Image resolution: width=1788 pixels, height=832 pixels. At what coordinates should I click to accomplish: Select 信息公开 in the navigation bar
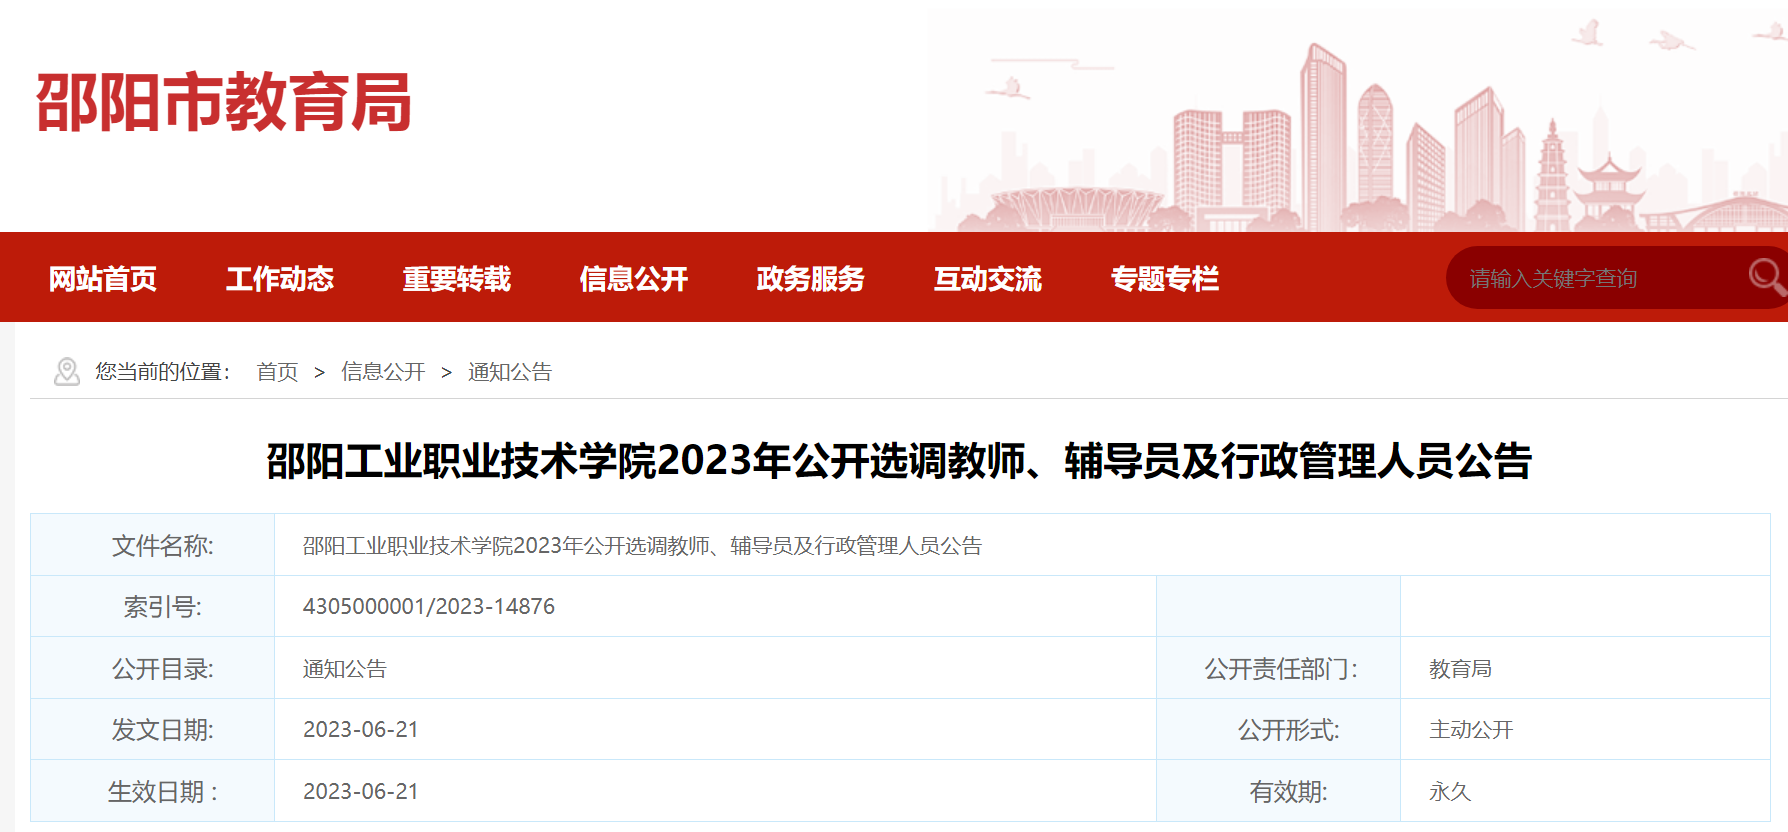point(634,278)
